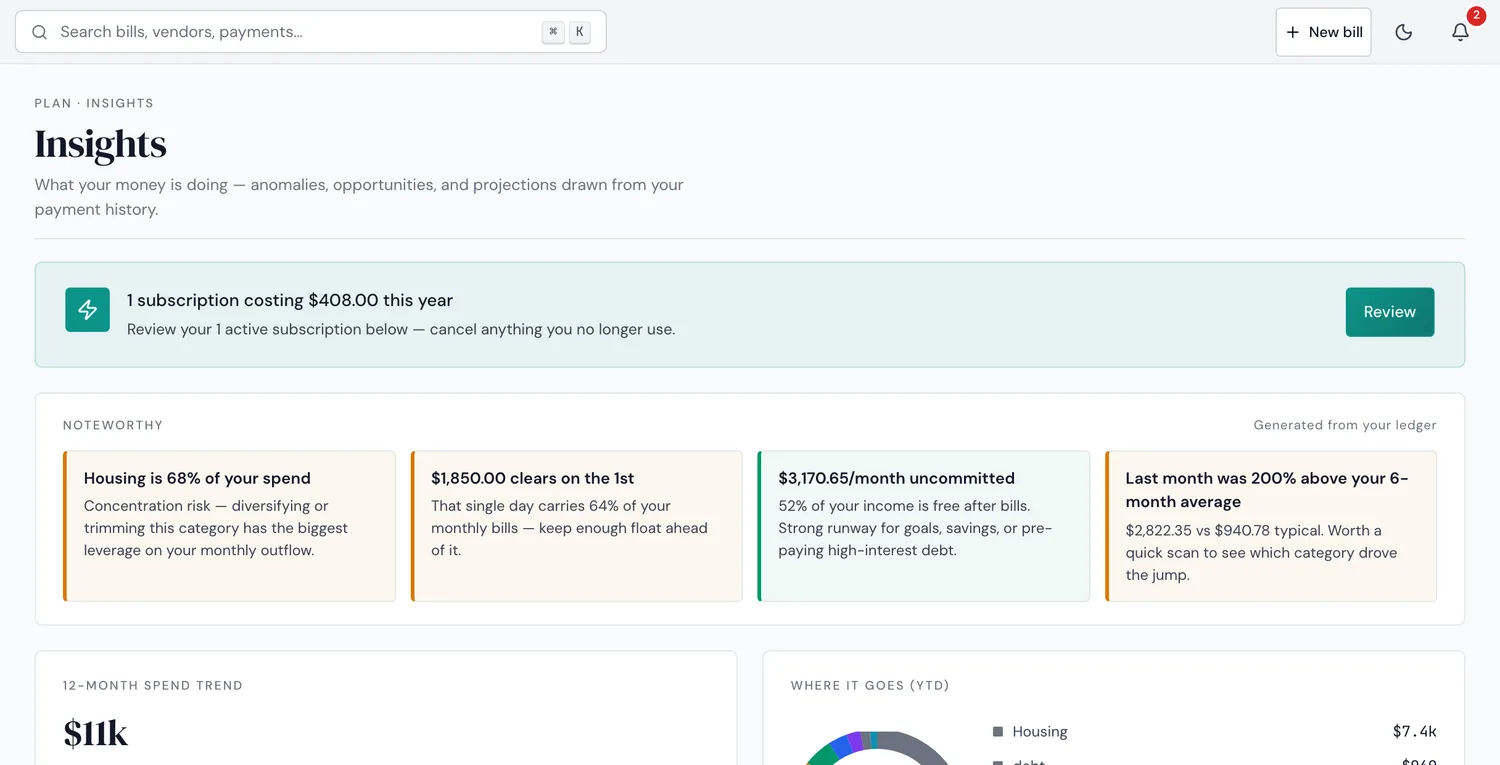Click the NOTEWORTHY section label

pyautogui.click(x=113, y=425)
